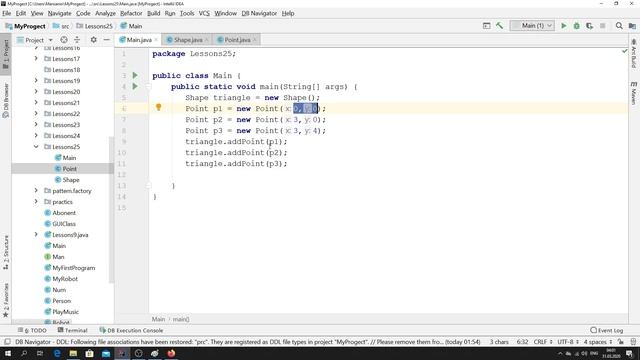
Task: Open File Explorer from taskbar
Action: (x=73, y=353)
